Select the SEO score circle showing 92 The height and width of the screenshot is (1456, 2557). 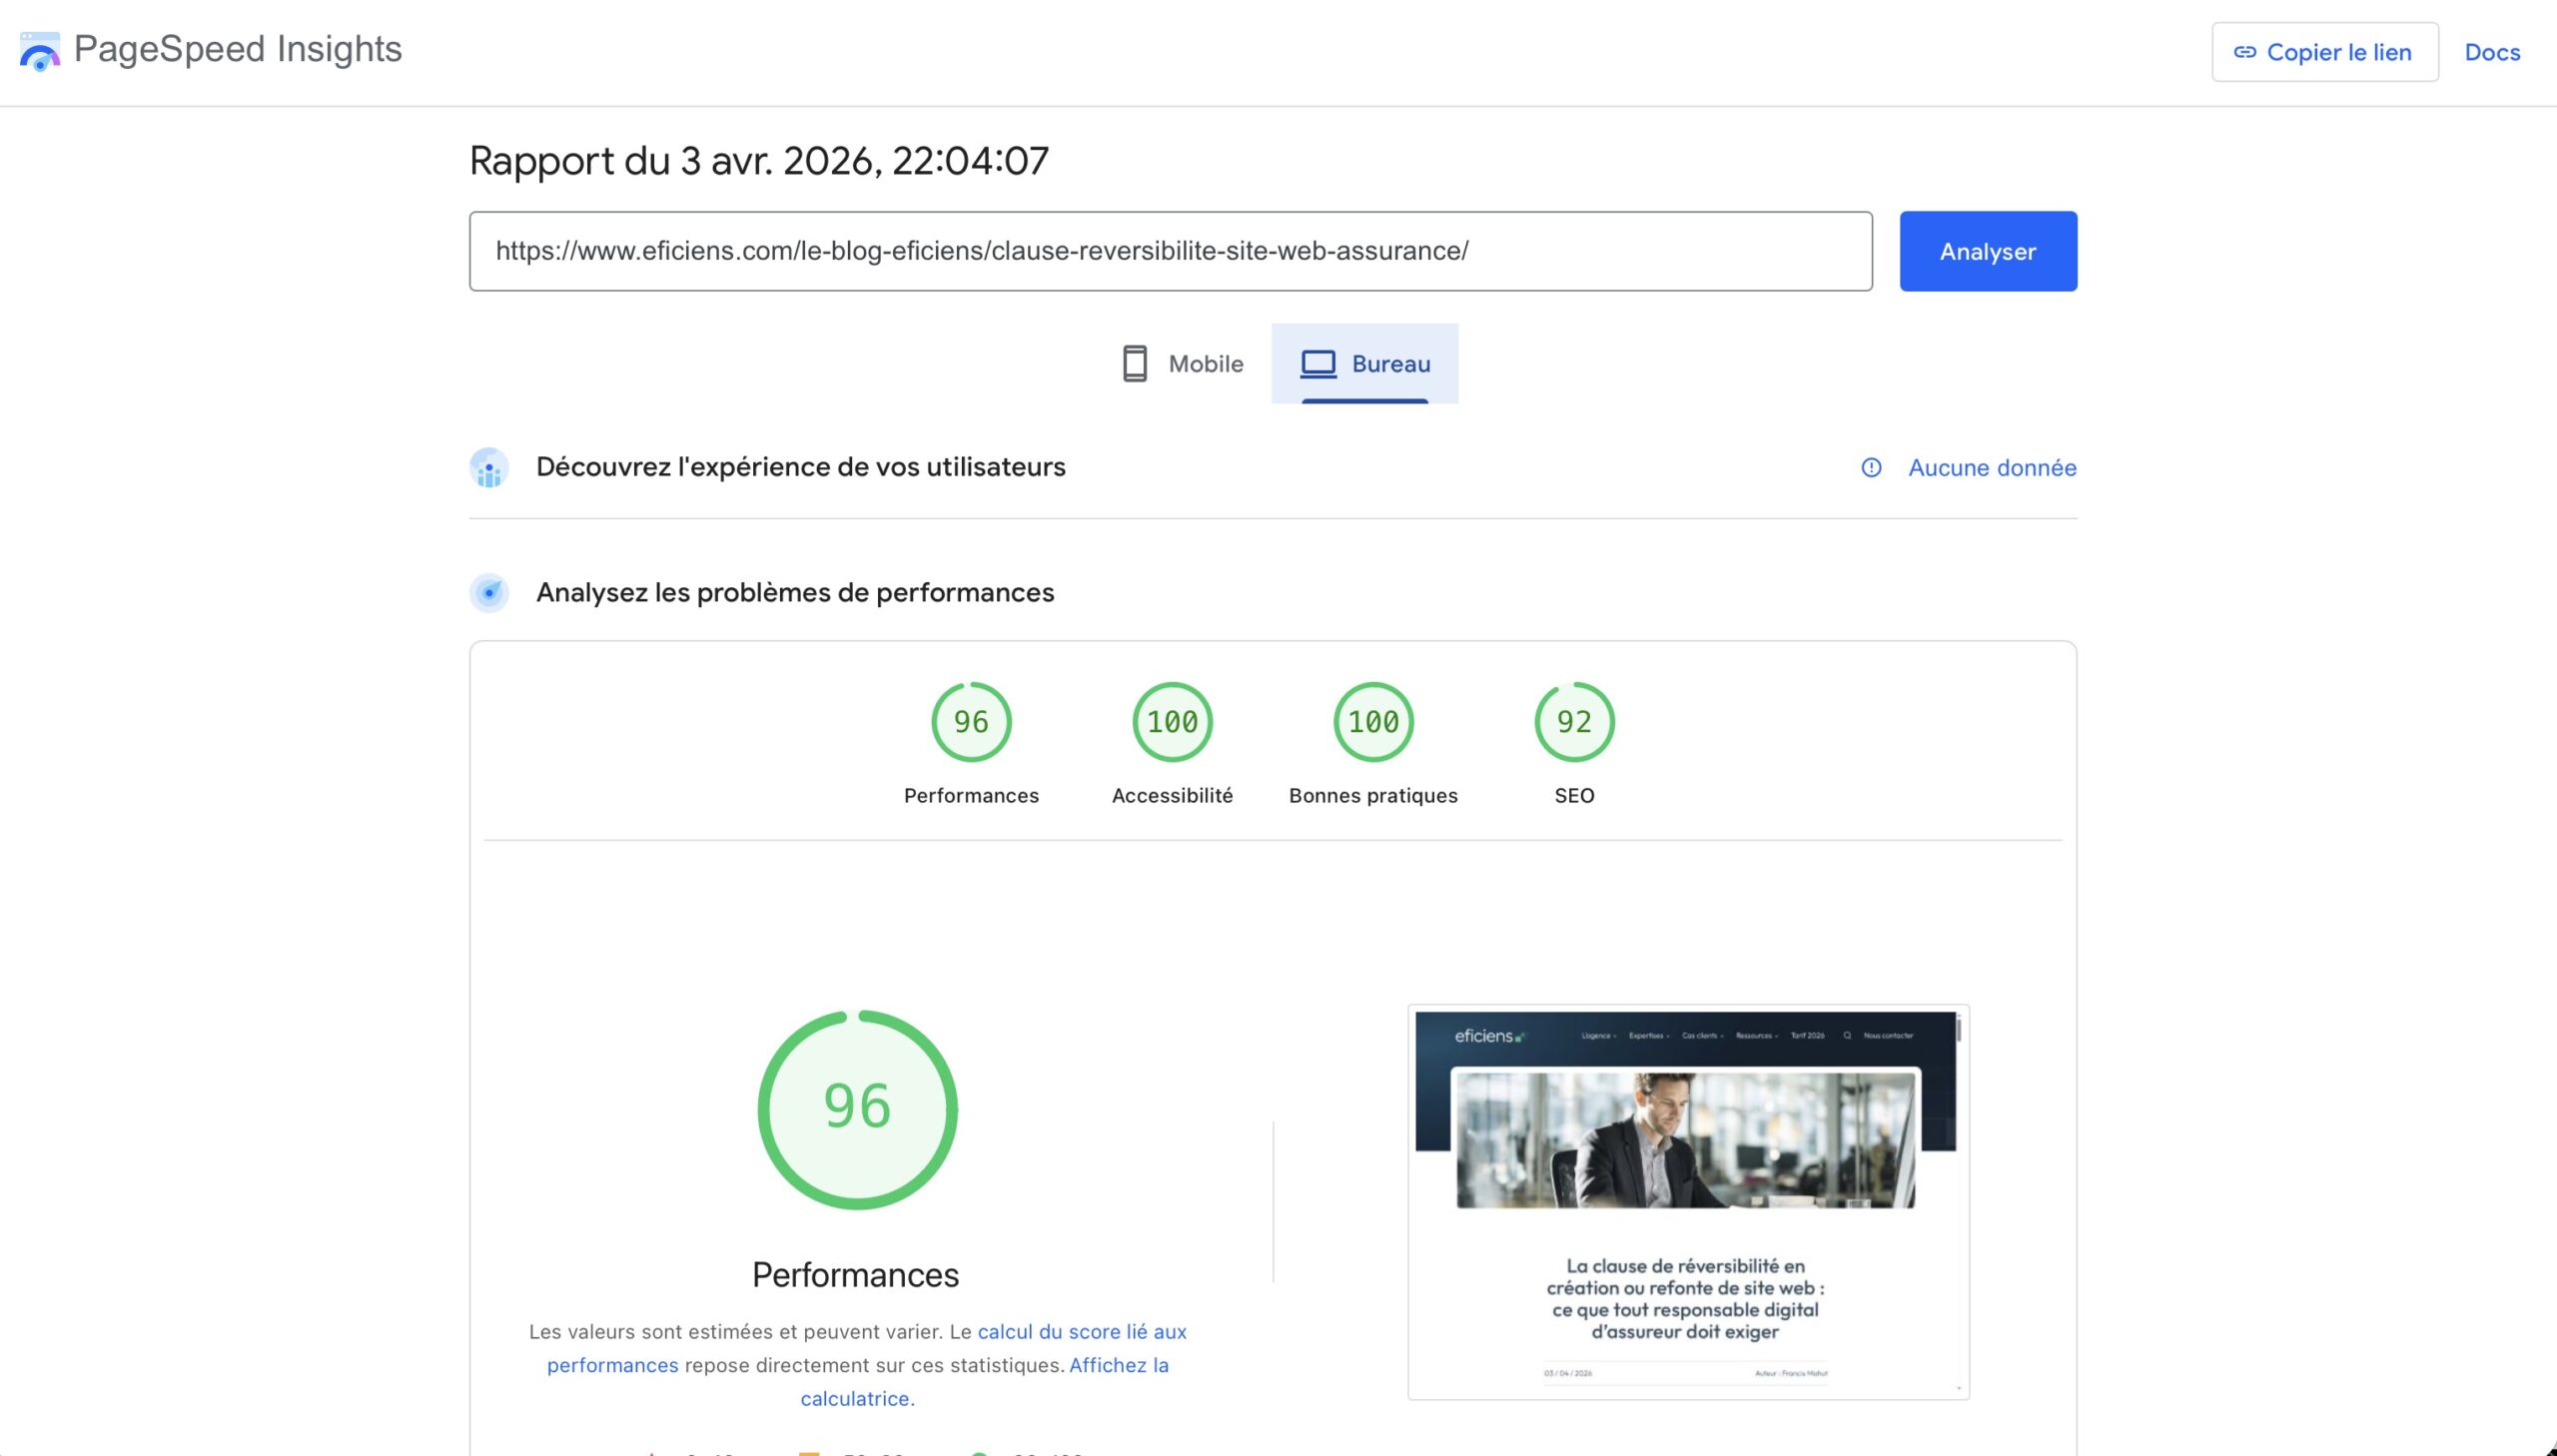pos(1574,721)
